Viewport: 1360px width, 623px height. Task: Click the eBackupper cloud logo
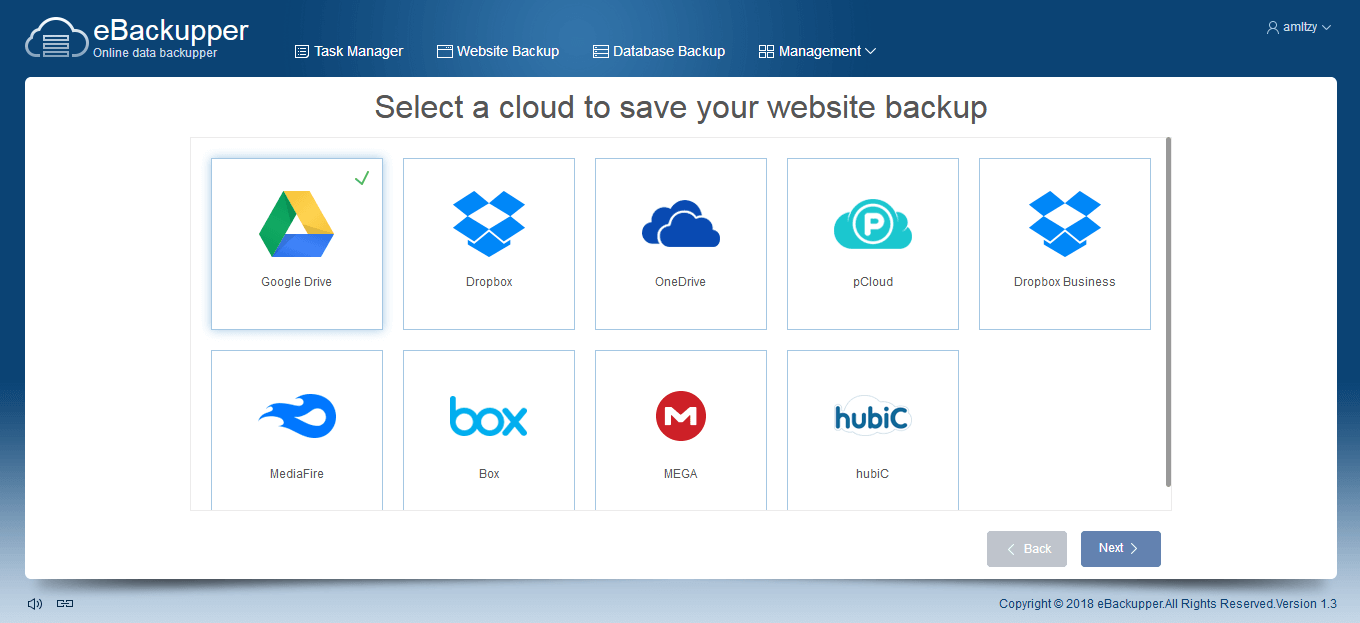pos(56,40)
